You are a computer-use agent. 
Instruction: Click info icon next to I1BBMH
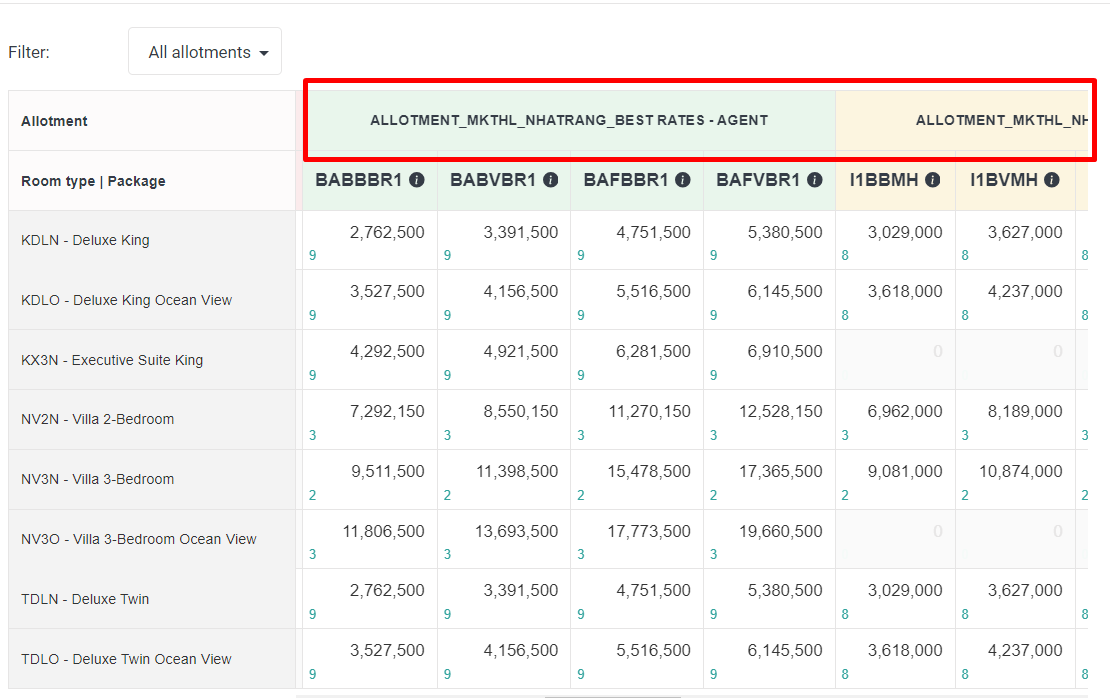pos(932,180)
